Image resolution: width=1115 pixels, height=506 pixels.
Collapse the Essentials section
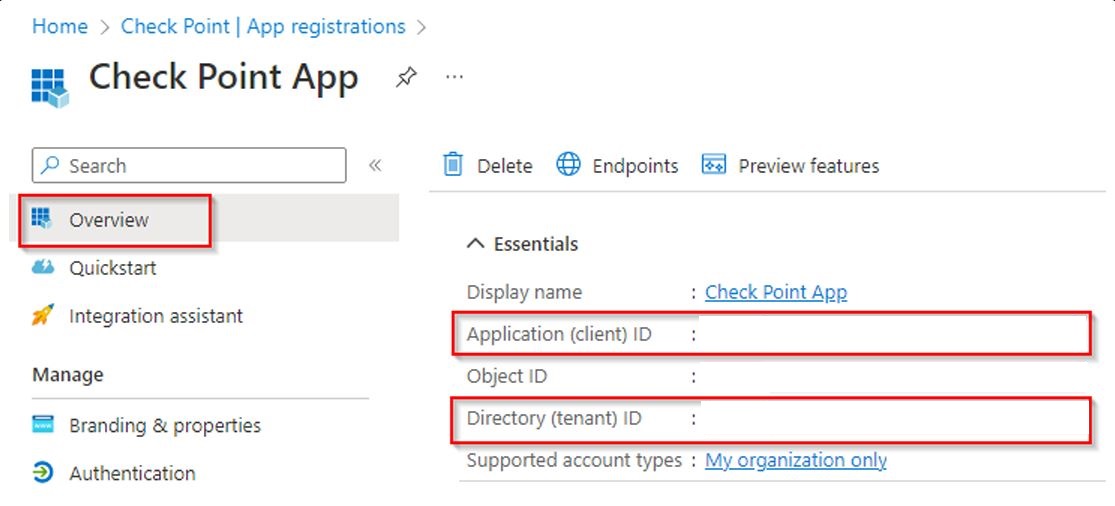coord(477,244)
